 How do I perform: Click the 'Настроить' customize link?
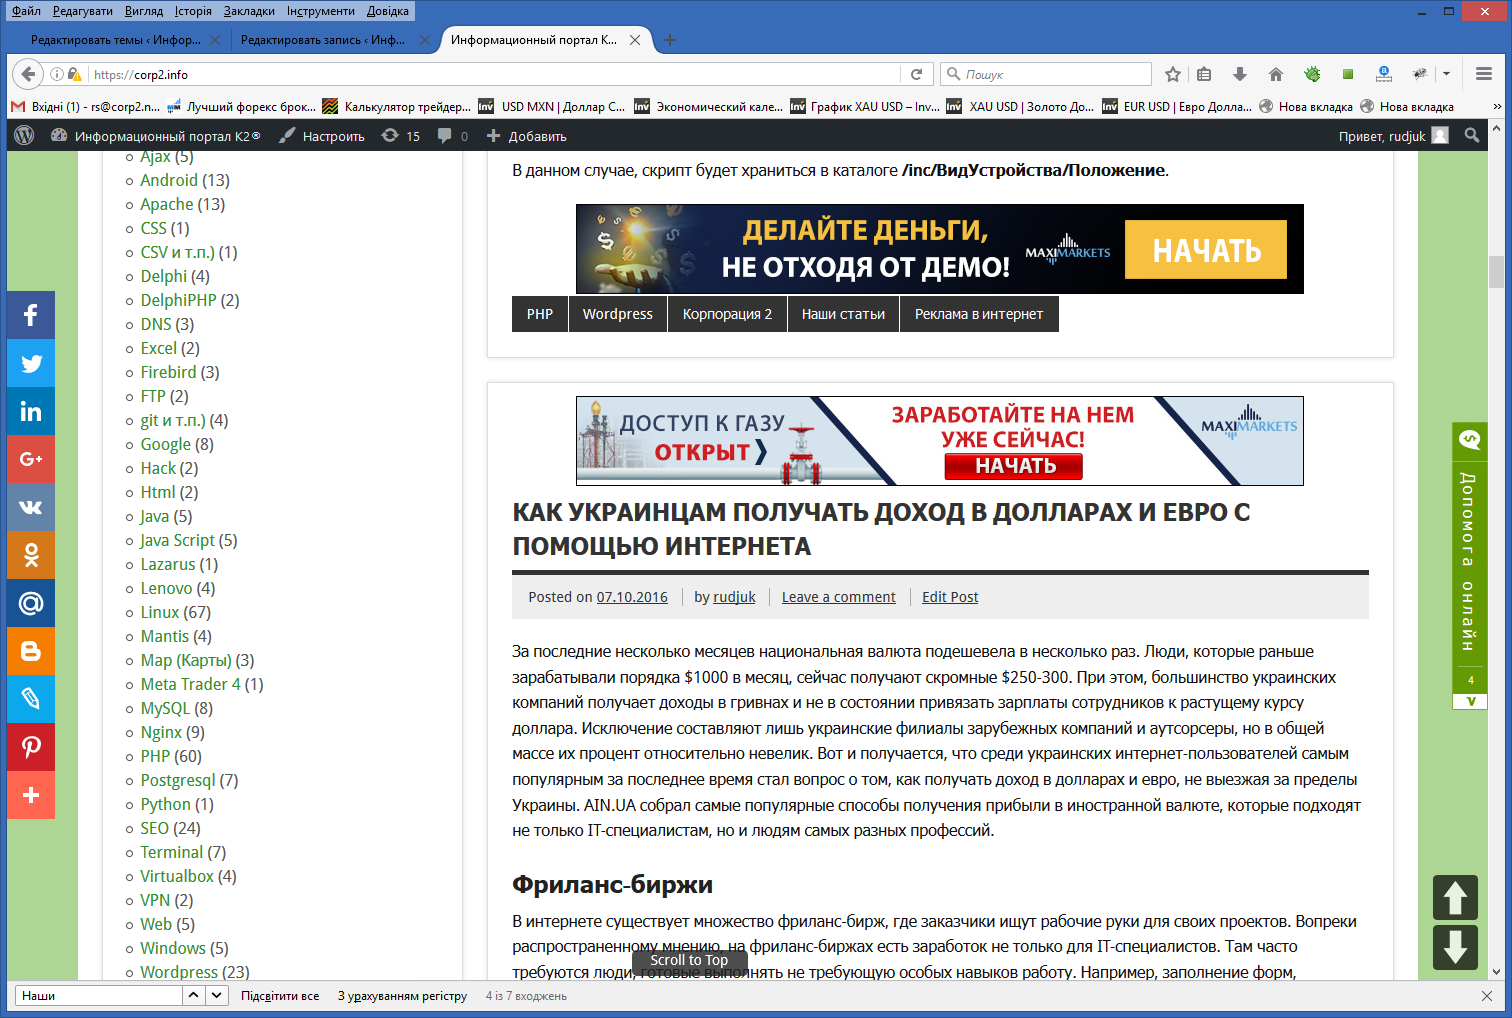pos(321,136)
